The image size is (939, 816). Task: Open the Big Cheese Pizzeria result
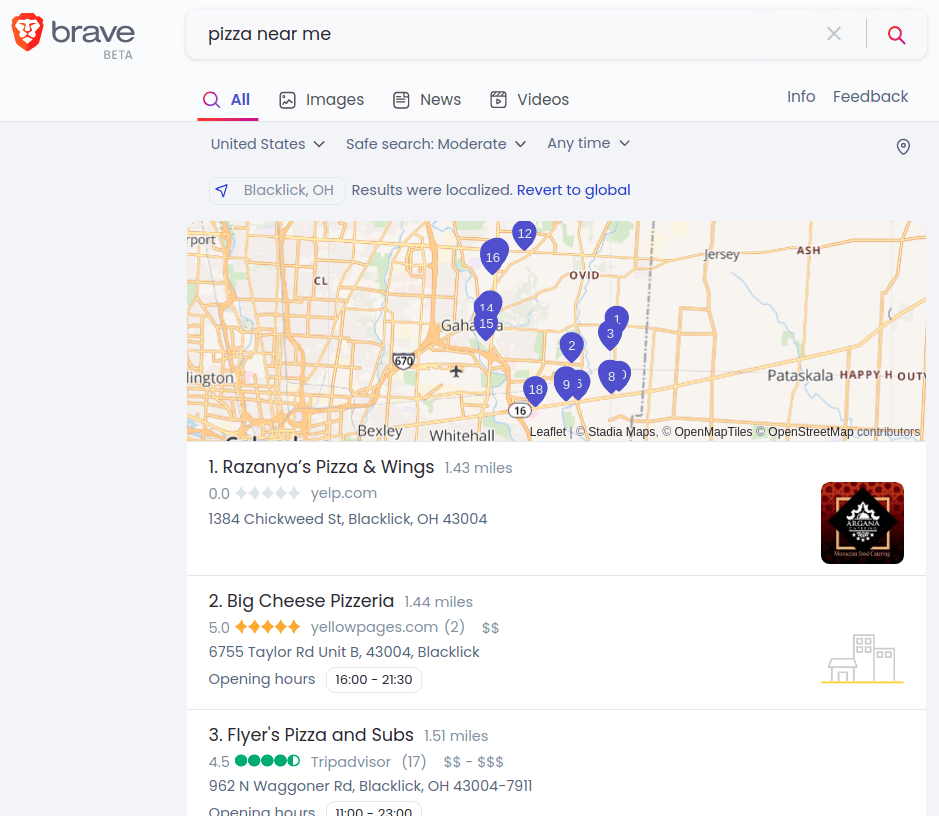[x=301, y=601]
